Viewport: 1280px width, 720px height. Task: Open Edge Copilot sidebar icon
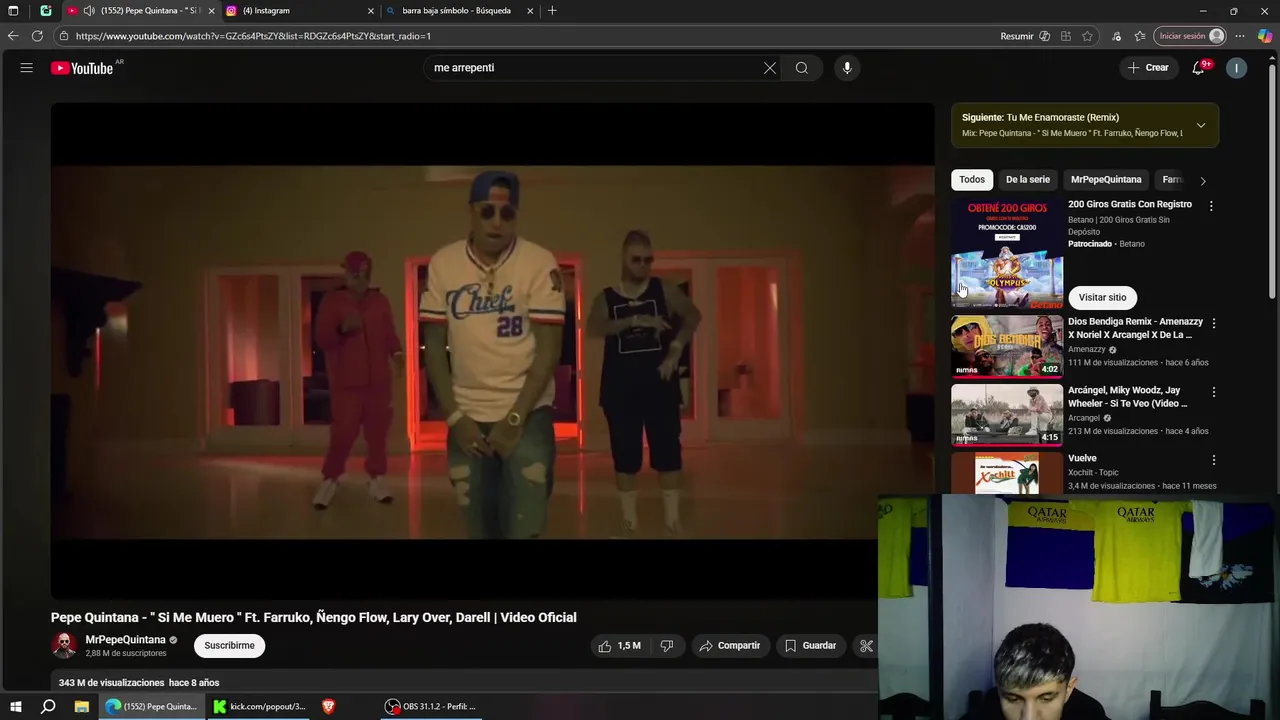click(1265, 36)
